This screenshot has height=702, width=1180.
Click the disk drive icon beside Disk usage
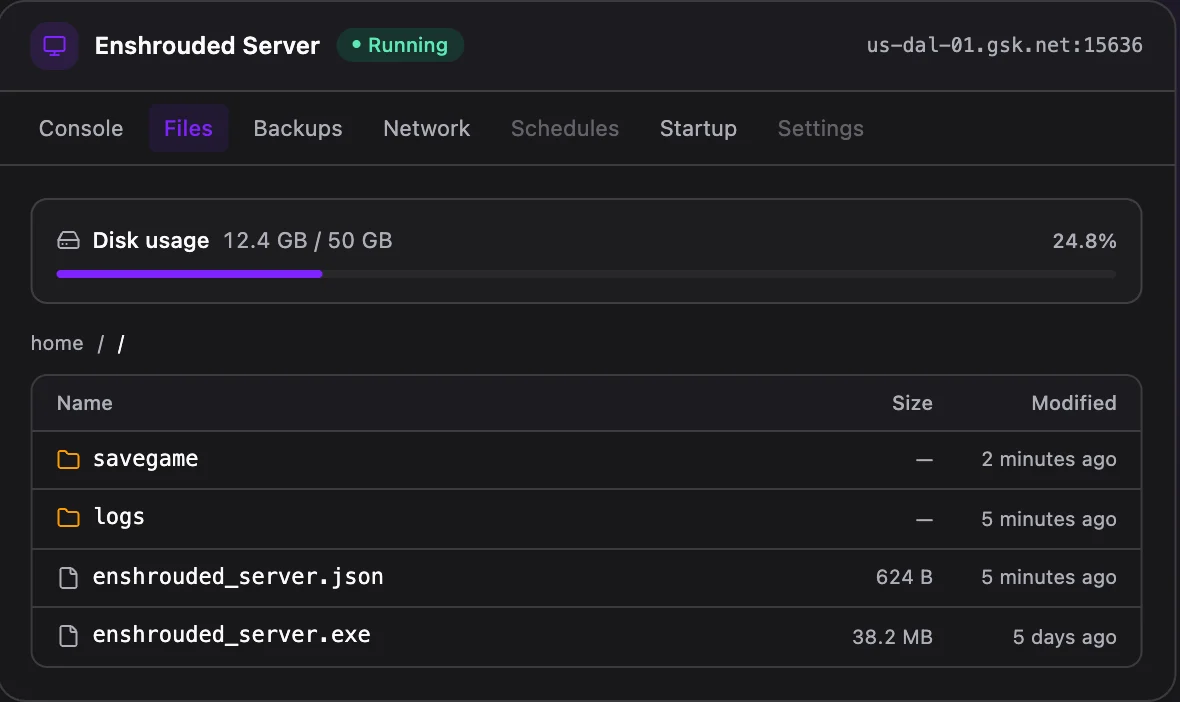tap(68, 241)
